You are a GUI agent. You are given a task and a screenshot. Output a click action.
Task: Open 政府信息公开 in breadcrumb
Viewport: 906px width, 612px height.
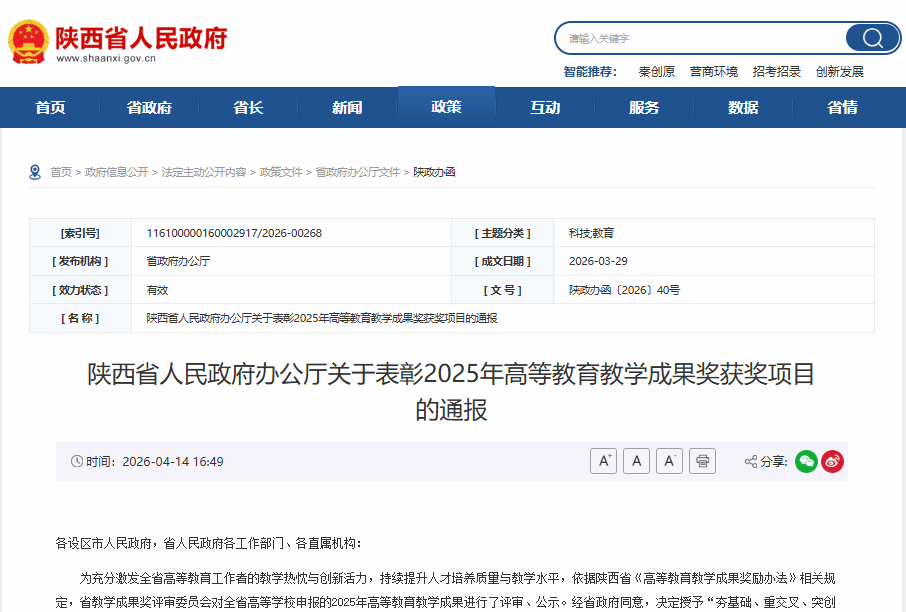117,172
